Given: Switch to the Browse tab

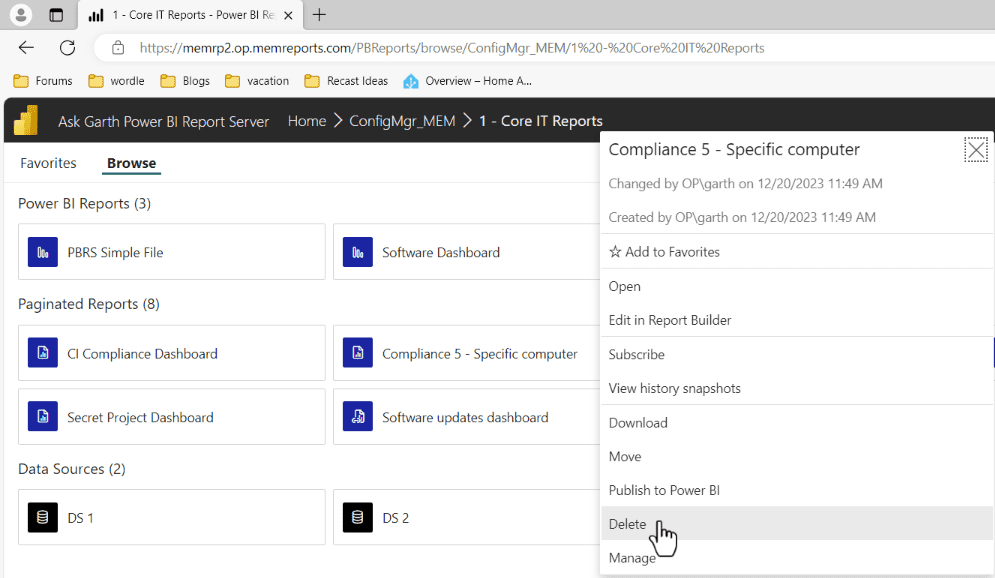Looking at the screenshot, I should (x=131, y=163).
